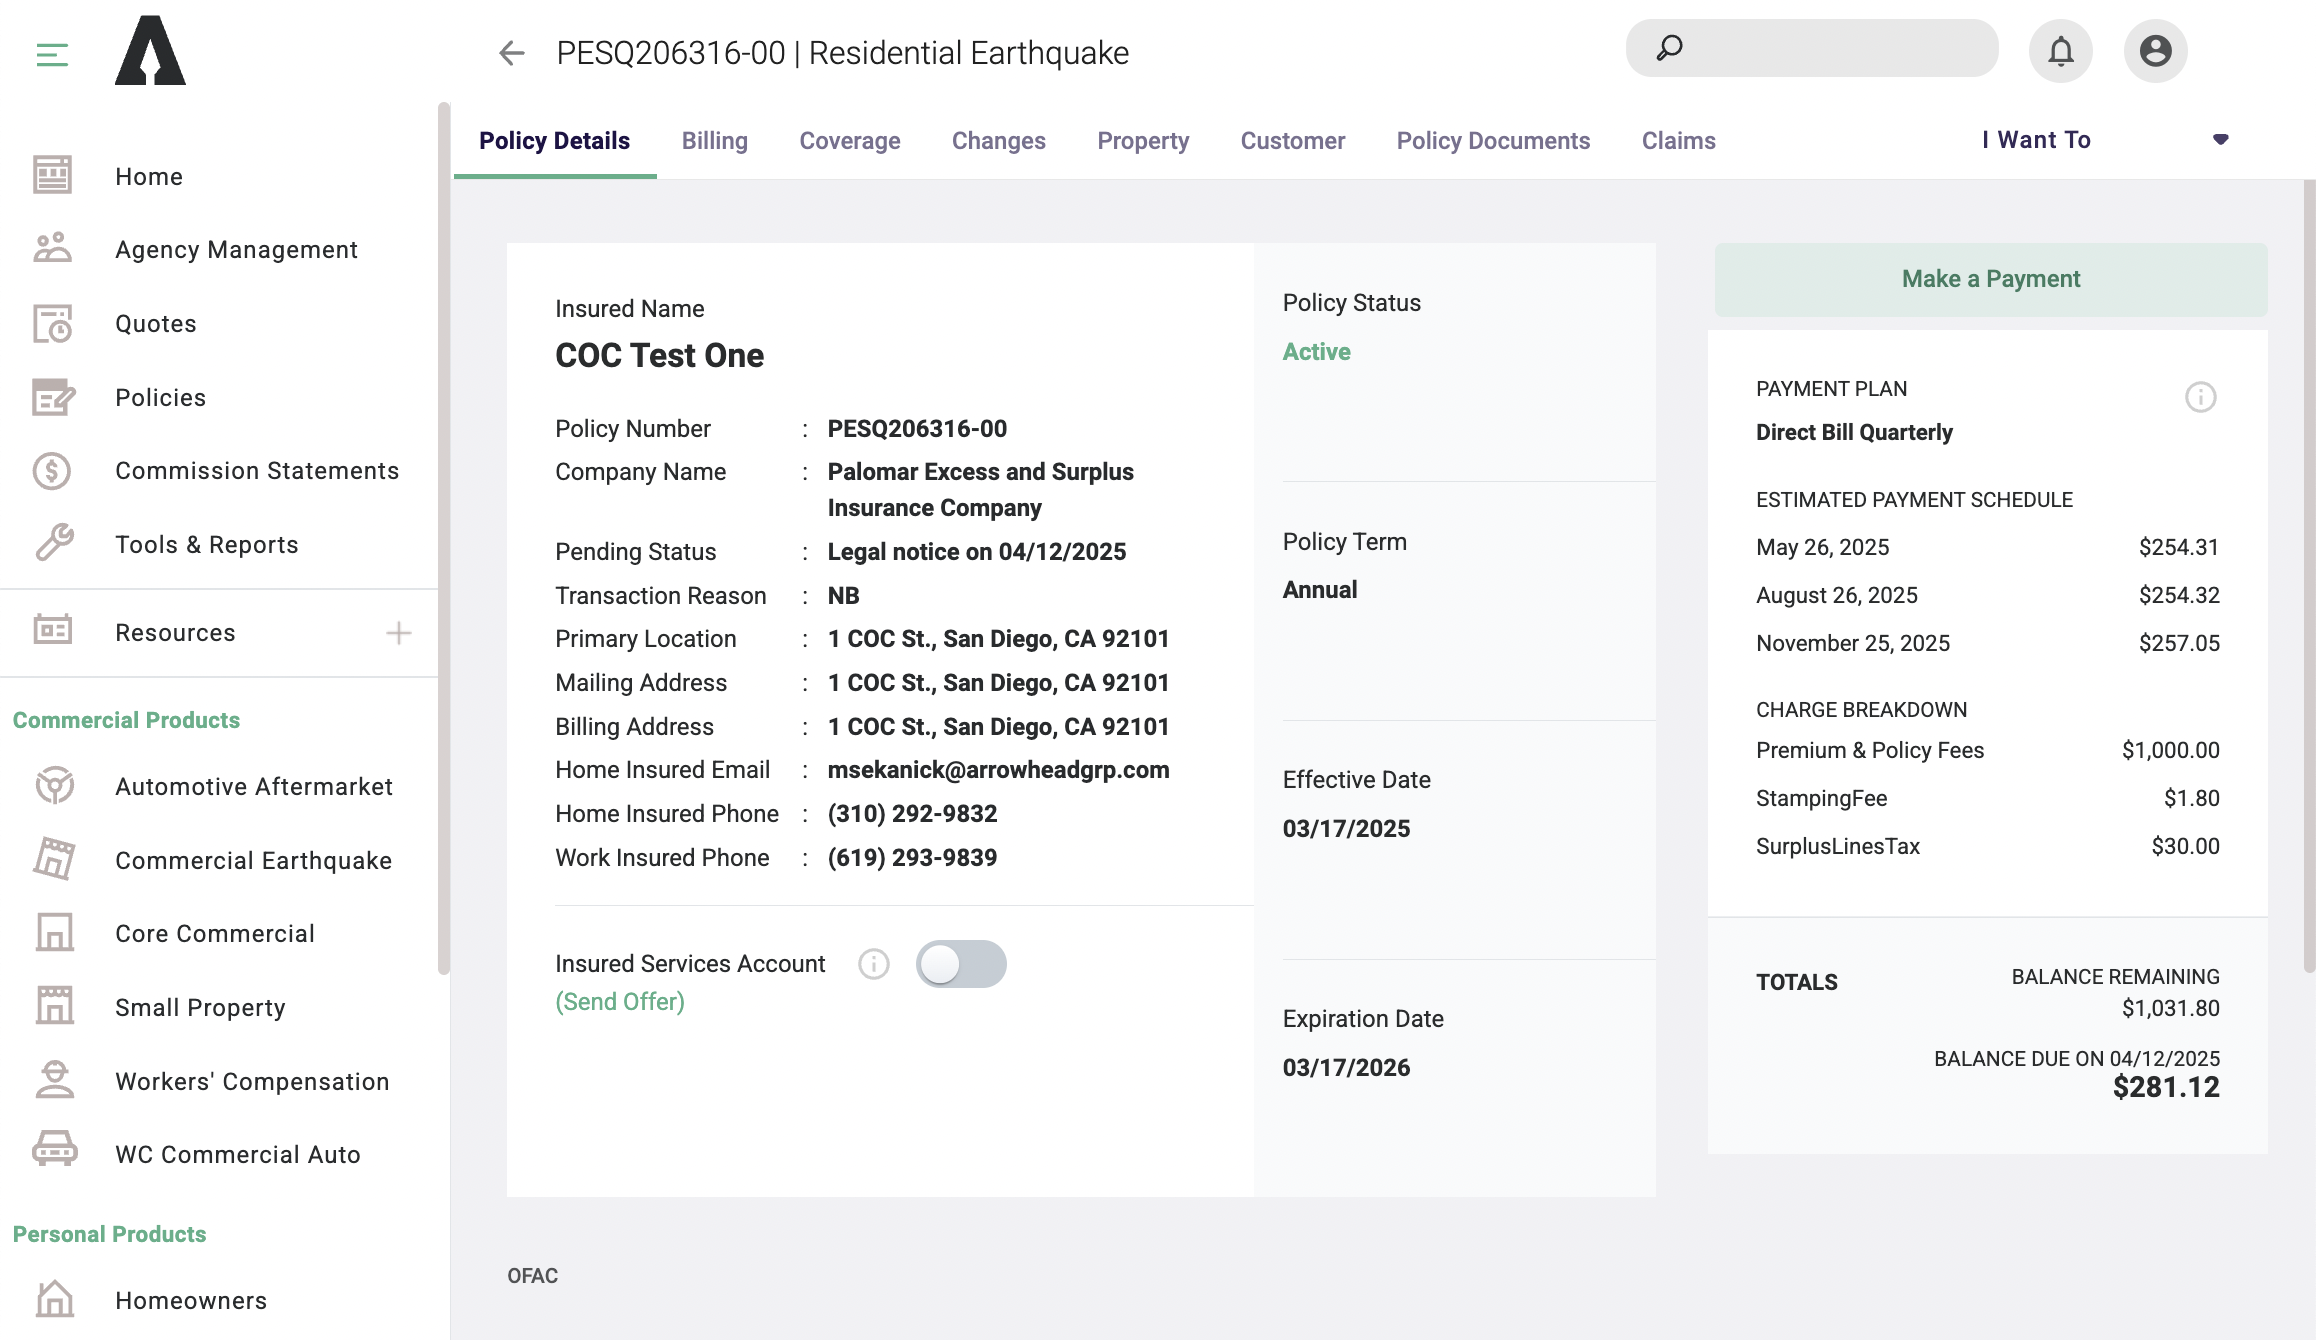Open the user profile avatar
Screen dimensions: 2316x1340
[x=2156, y=49]
